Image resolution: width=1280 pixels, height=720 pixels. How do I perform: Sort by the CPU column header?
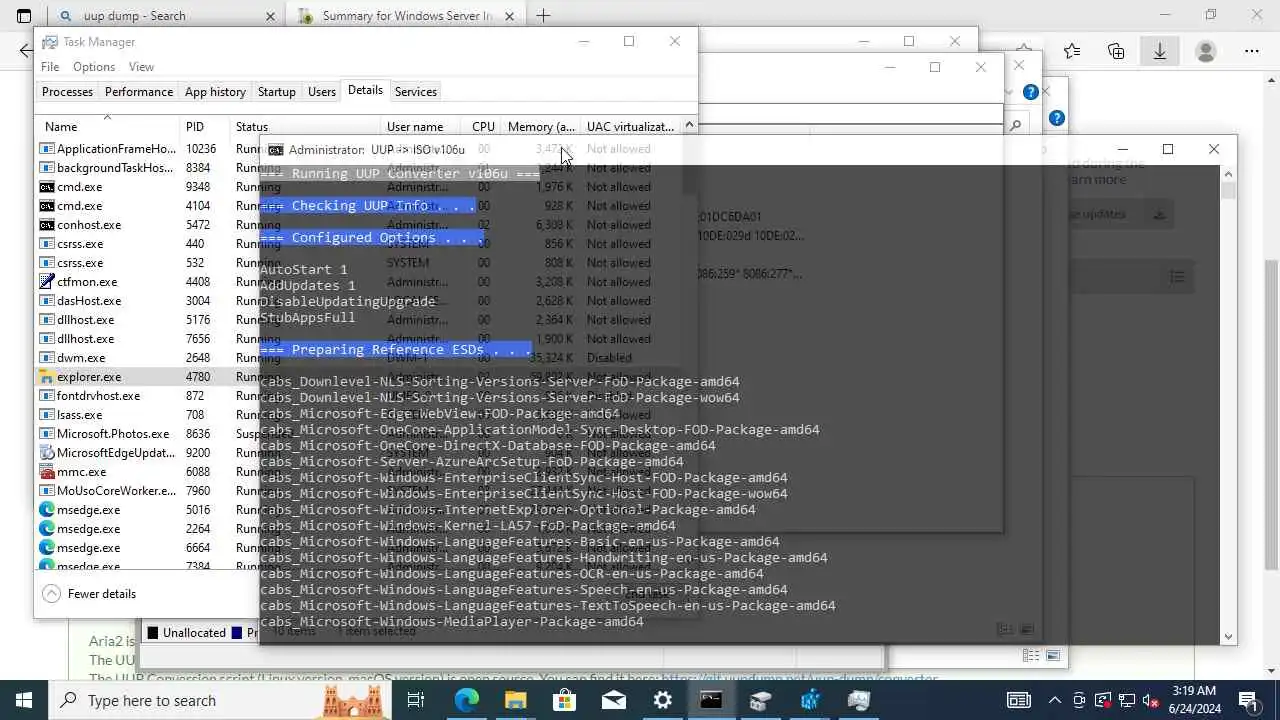tap(483, 126)
